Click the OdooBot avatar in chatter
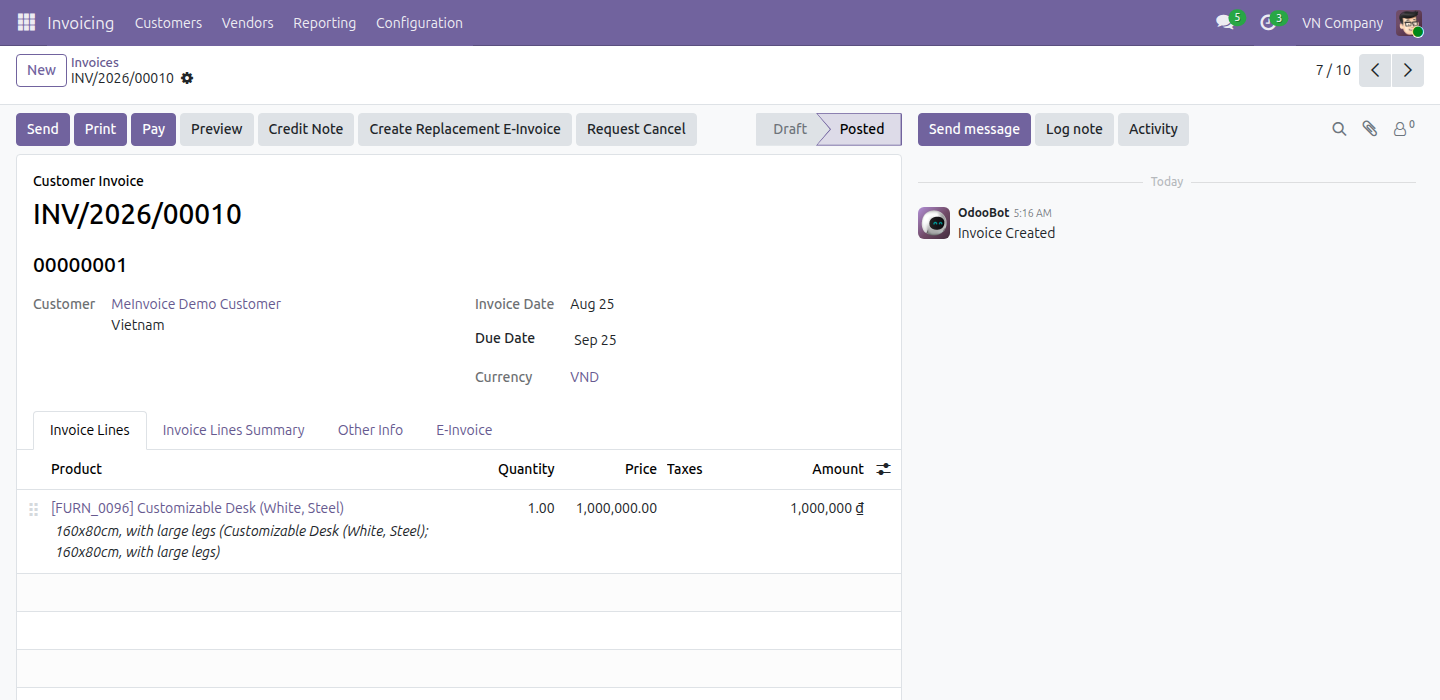This screenshot has height=700, width=1440. (934, 223)
